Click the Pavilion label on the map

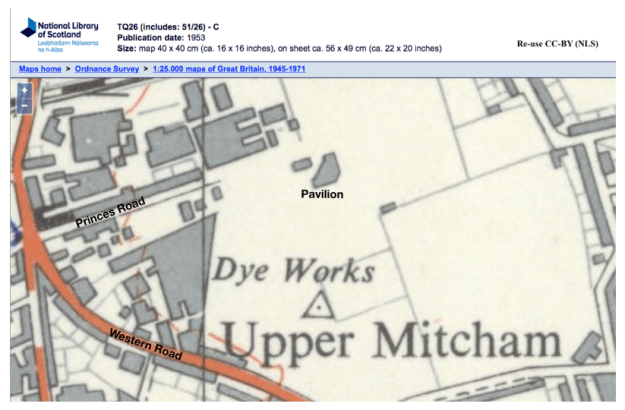coord(322,193)
